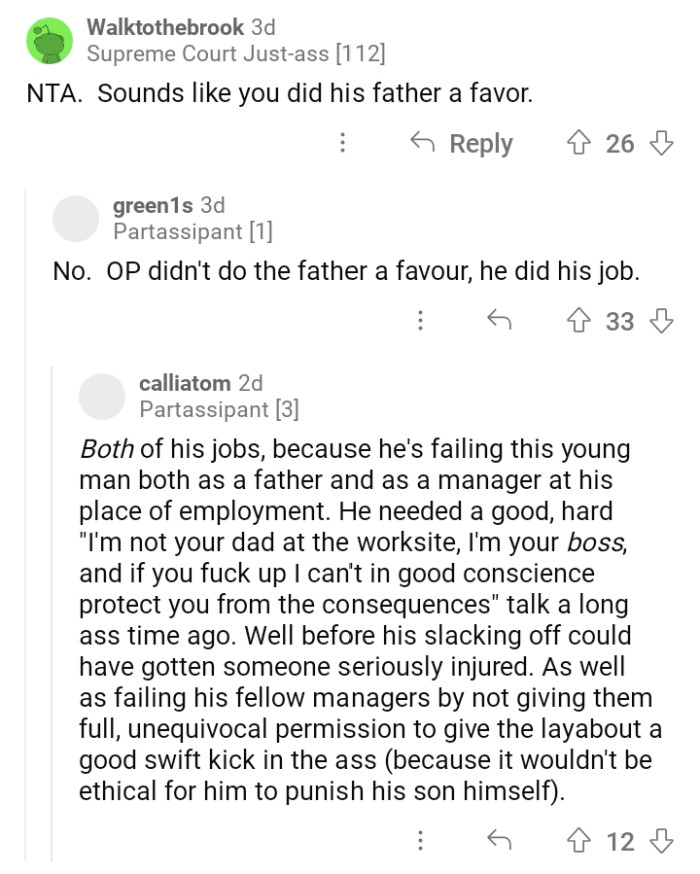Downvote green1s's comment
Viewport: 700px width, 874px height.
click(x=659, y=321)
